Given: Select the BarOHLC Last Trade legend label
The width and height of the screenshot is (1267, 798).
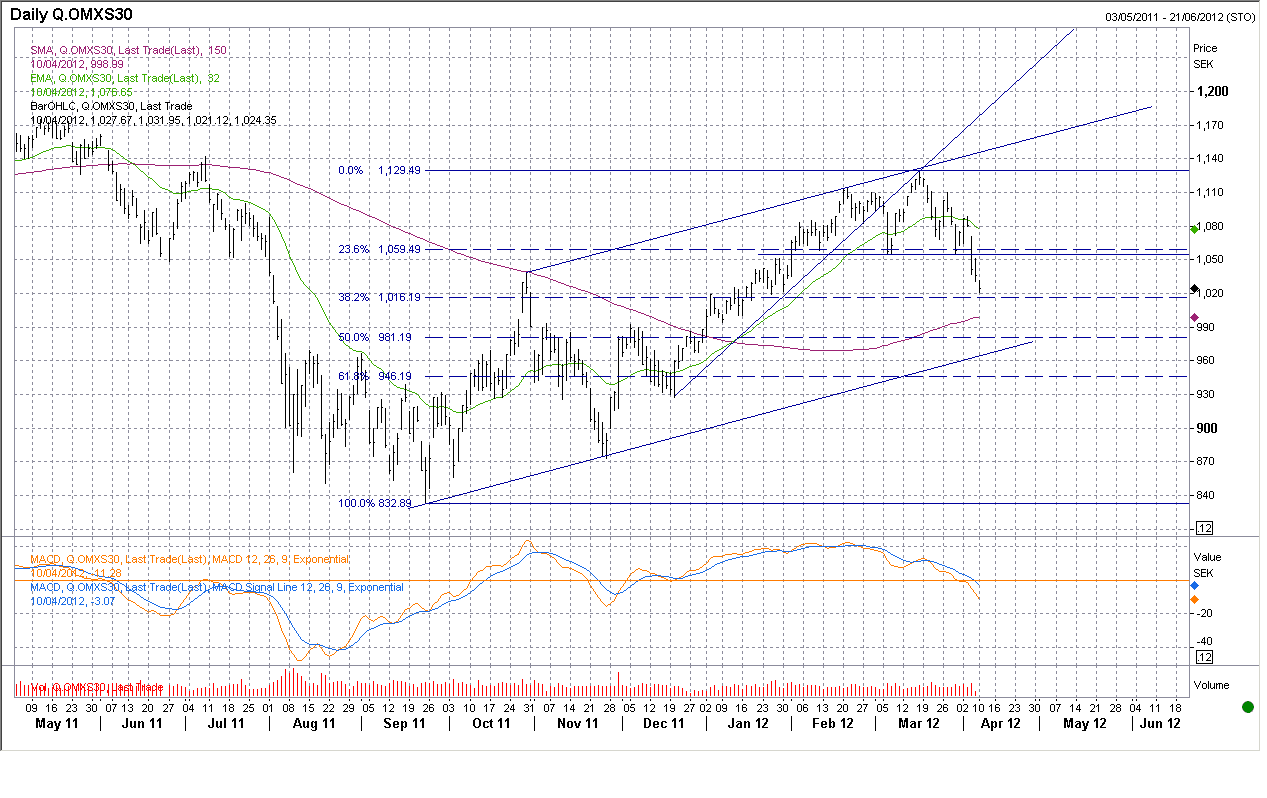Looking at the screenshot, I should (111, 106).
